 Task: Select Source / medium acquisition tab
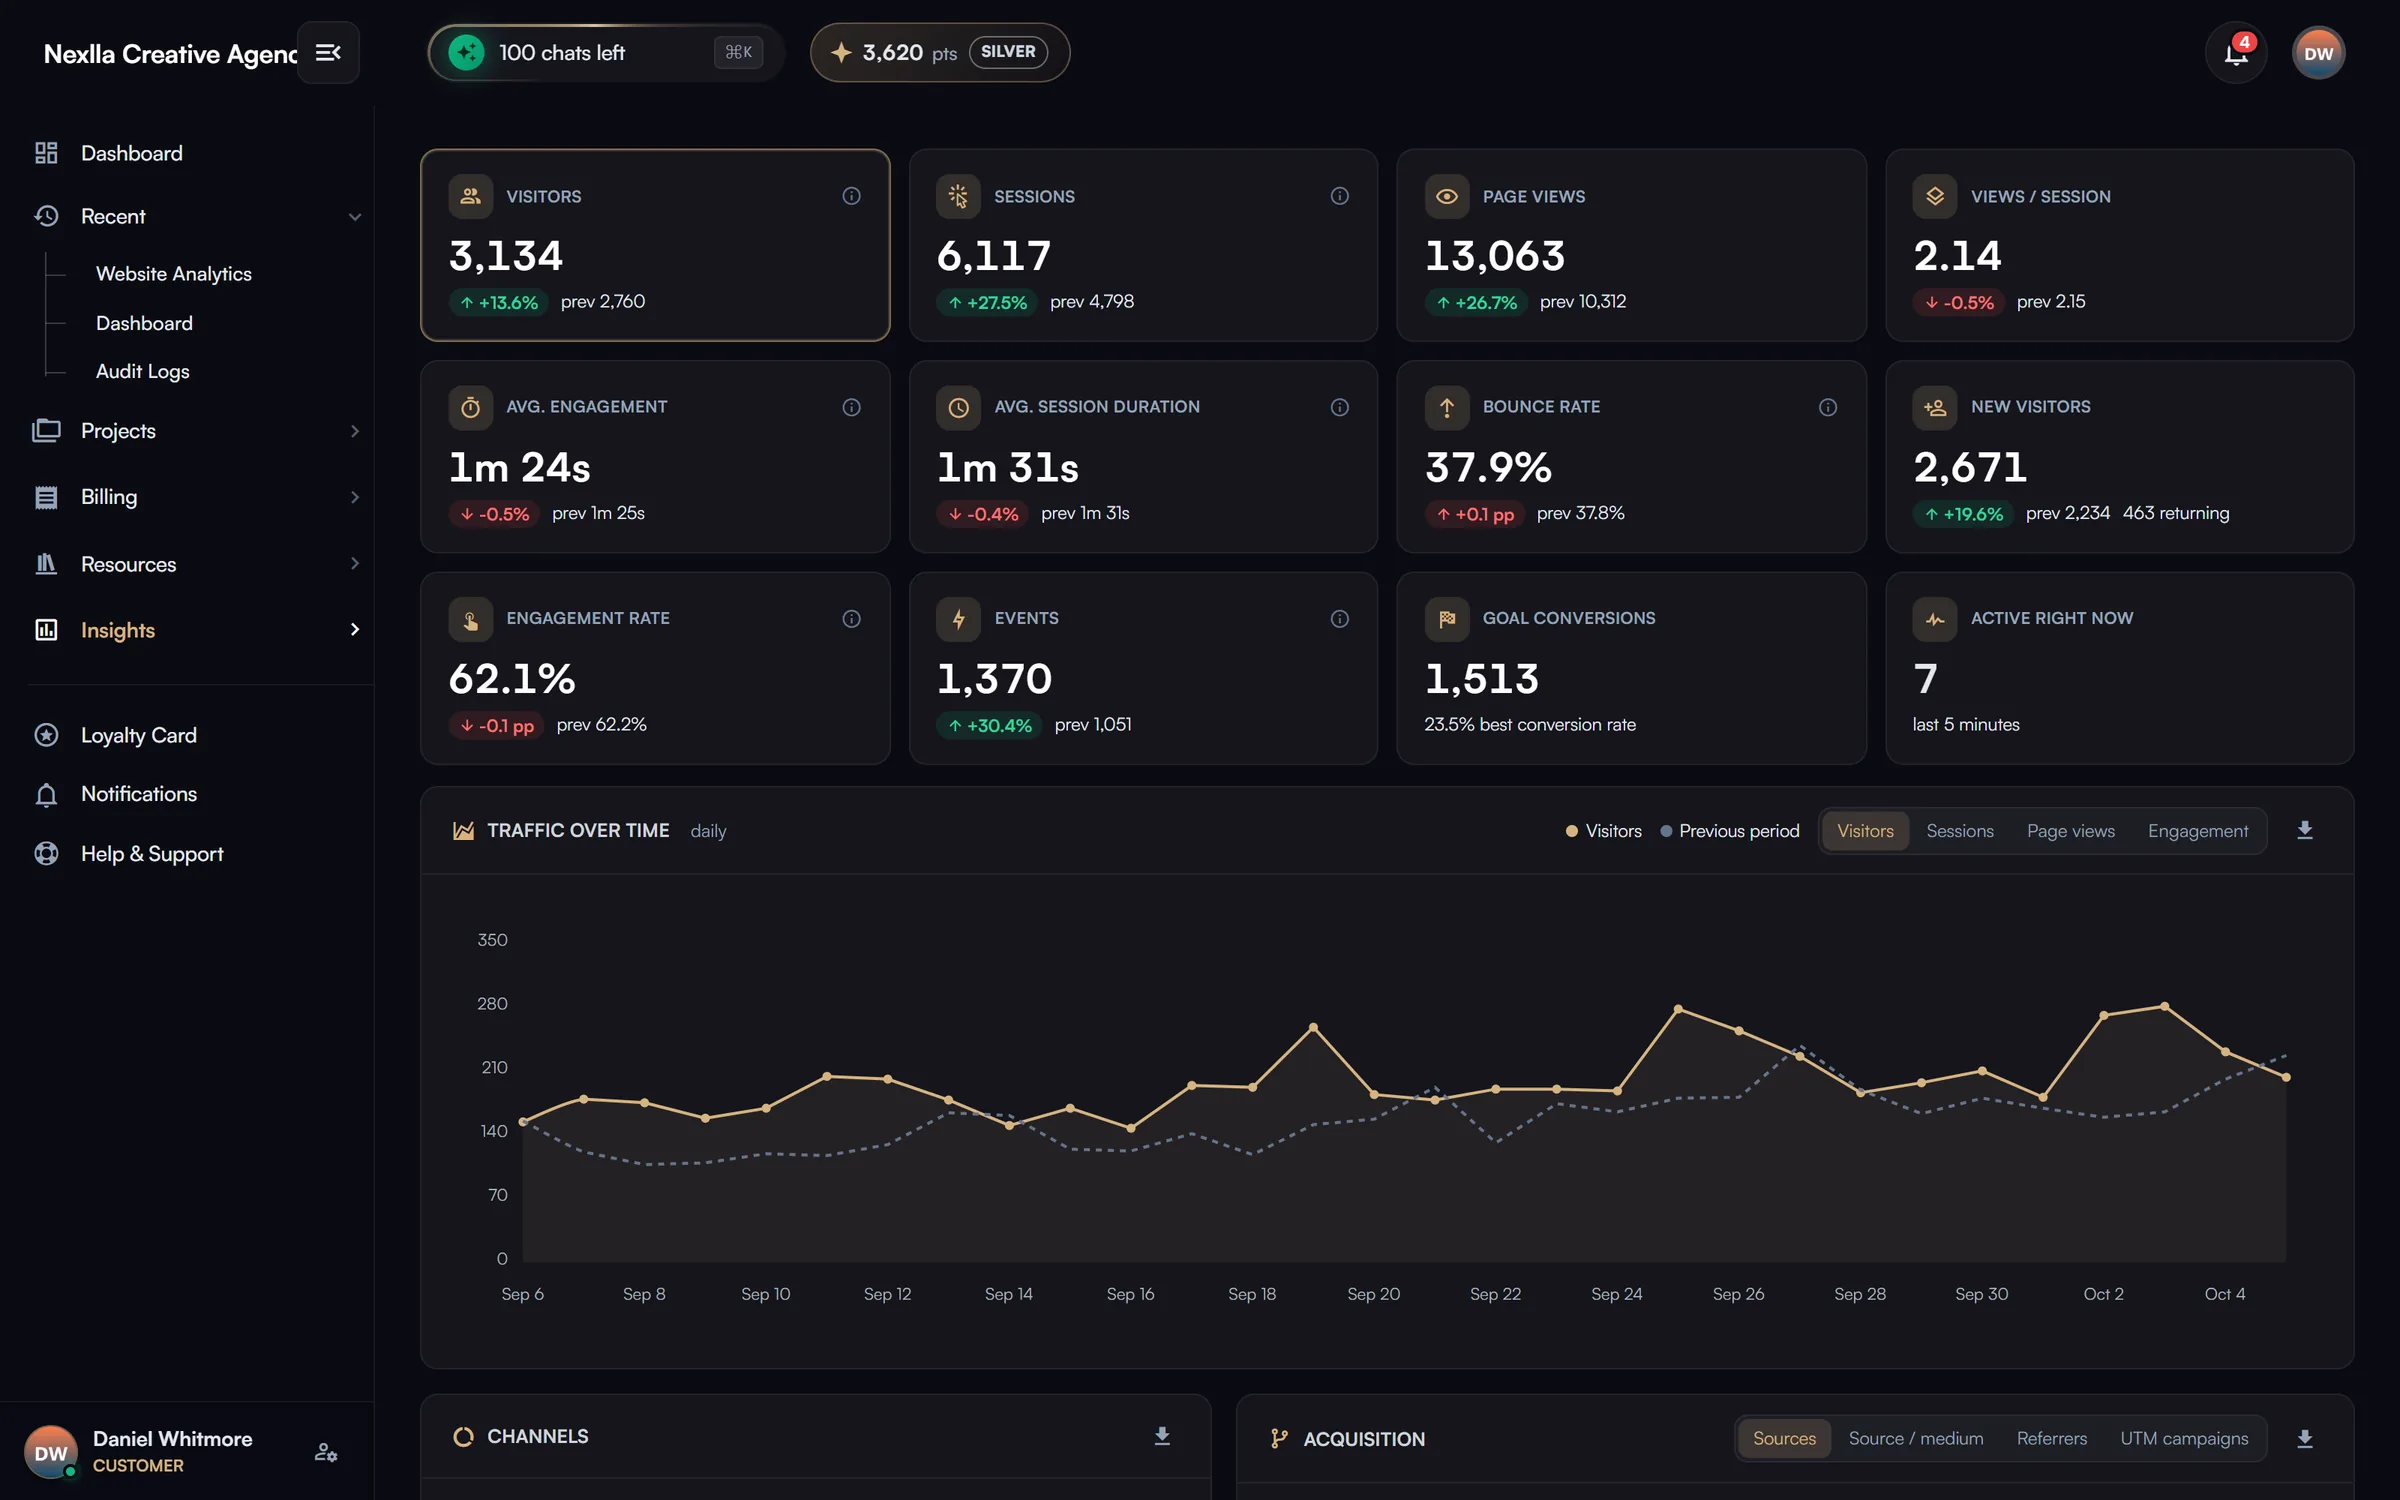click(x=1915, y=1438)
